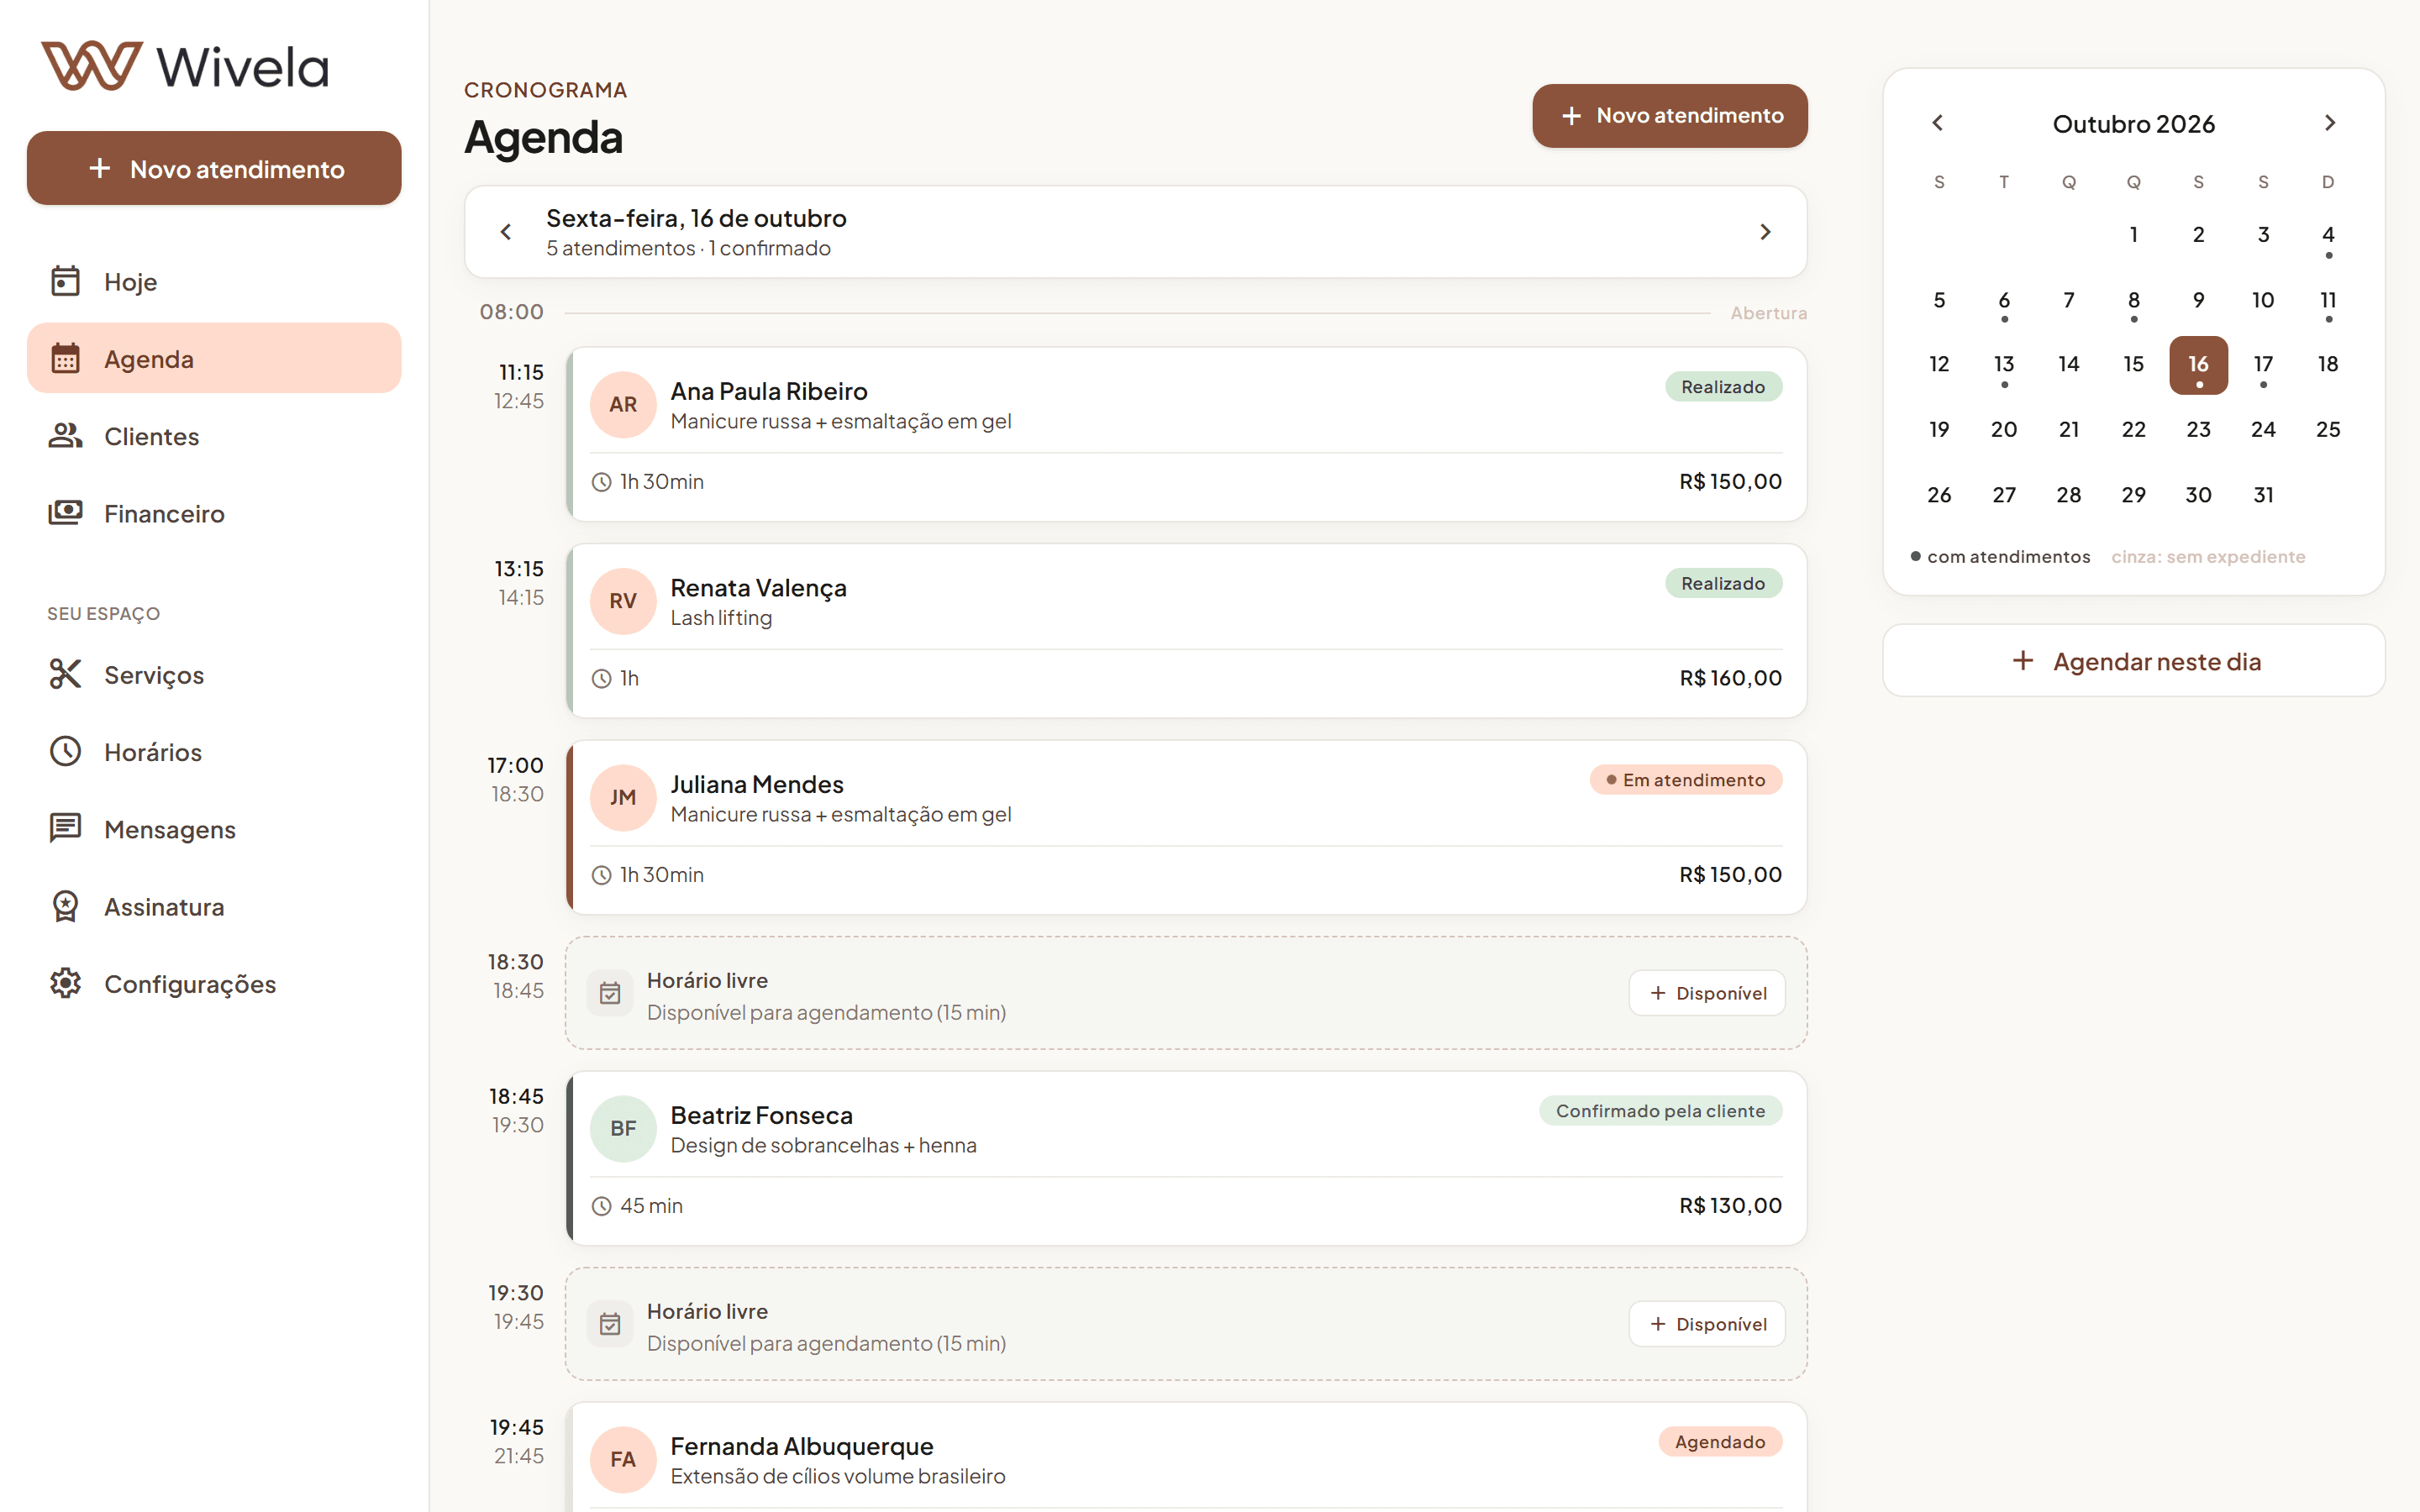
Task: Select Financeiro menu item
Action: click(x=214, y=513)
